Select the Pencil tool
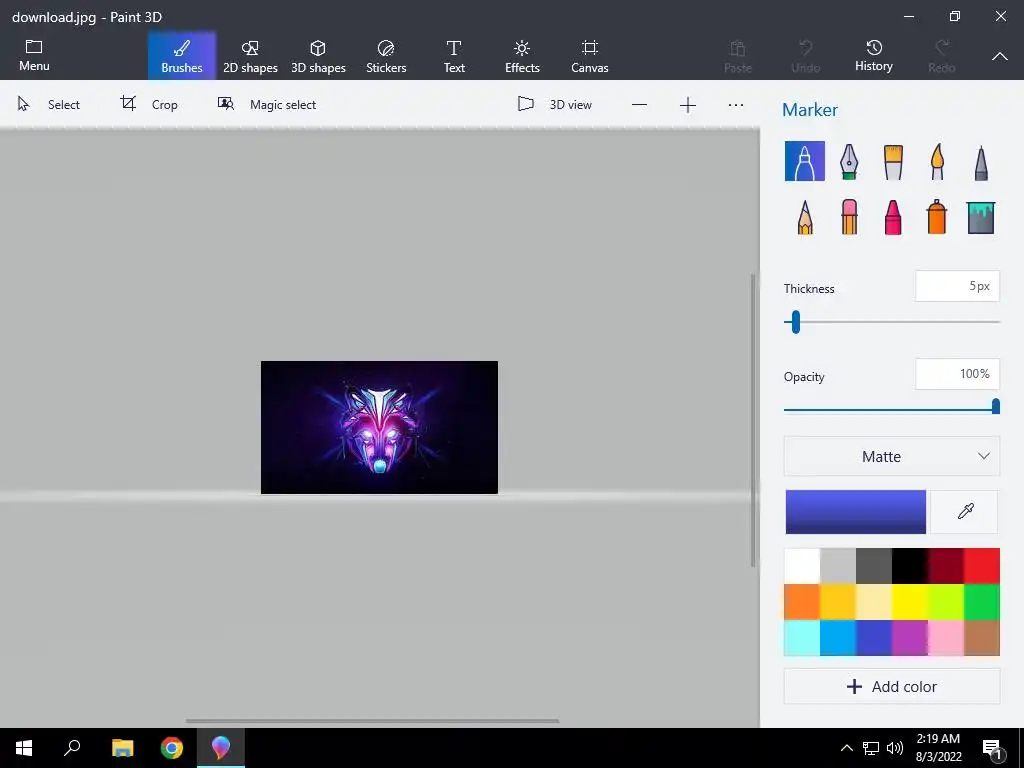1024x768 pixels. (x=805, y=217)
